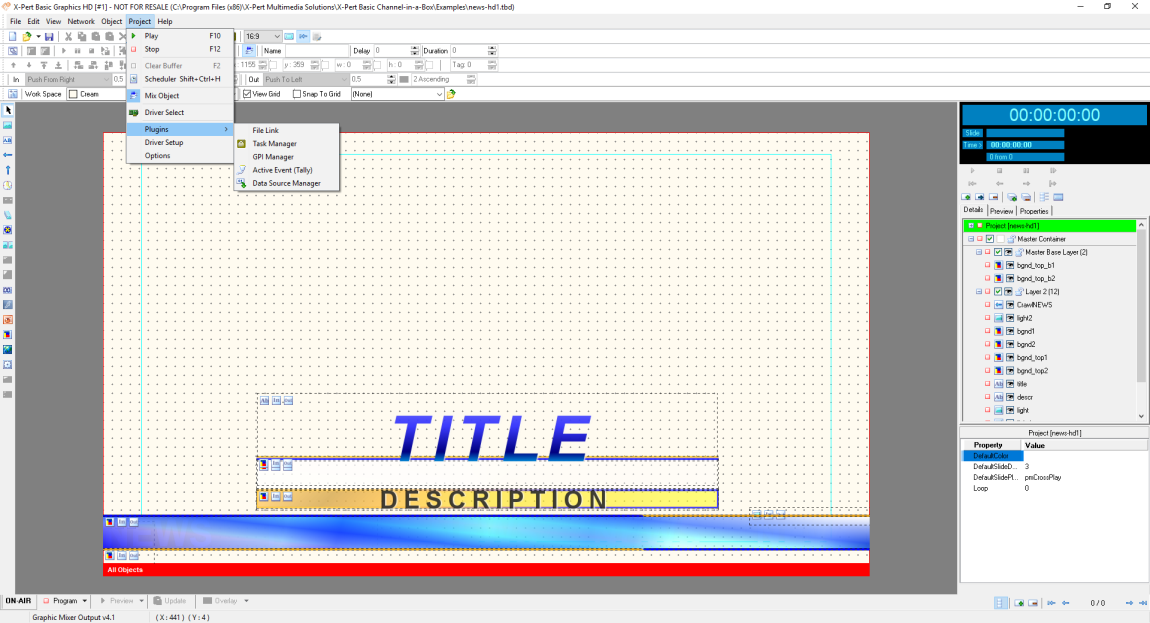The height and width of the screenshot is (623, 1150).
Task: Select the text object tool in sidebar
Action: (x=8, y=140)
